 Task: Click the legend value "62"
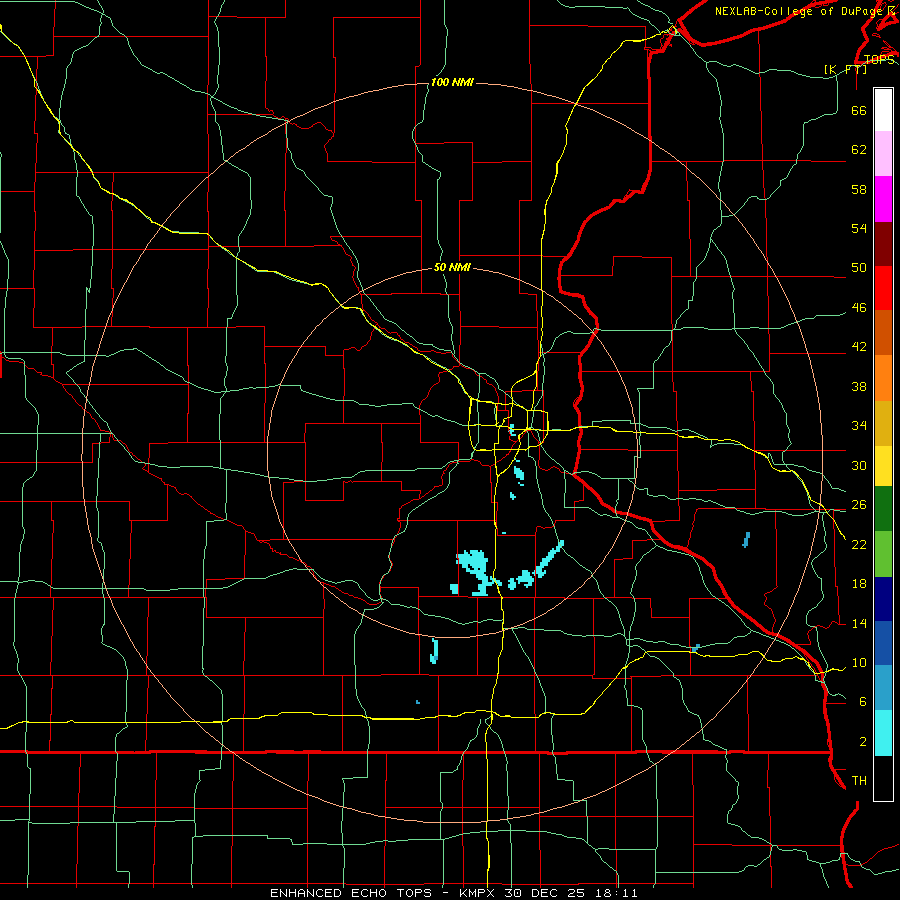coord(859,150)
